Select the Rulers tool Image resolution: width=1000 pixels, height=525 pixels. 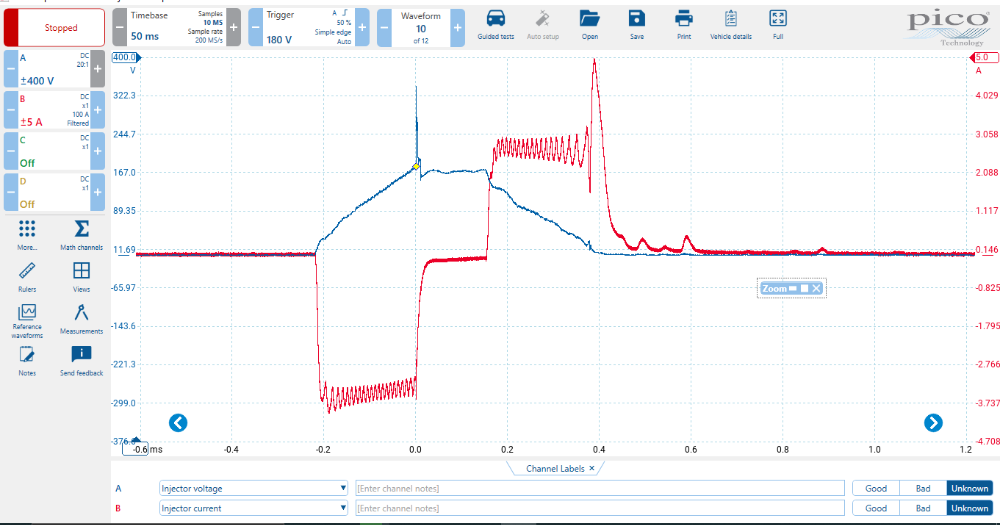(27, 275)
